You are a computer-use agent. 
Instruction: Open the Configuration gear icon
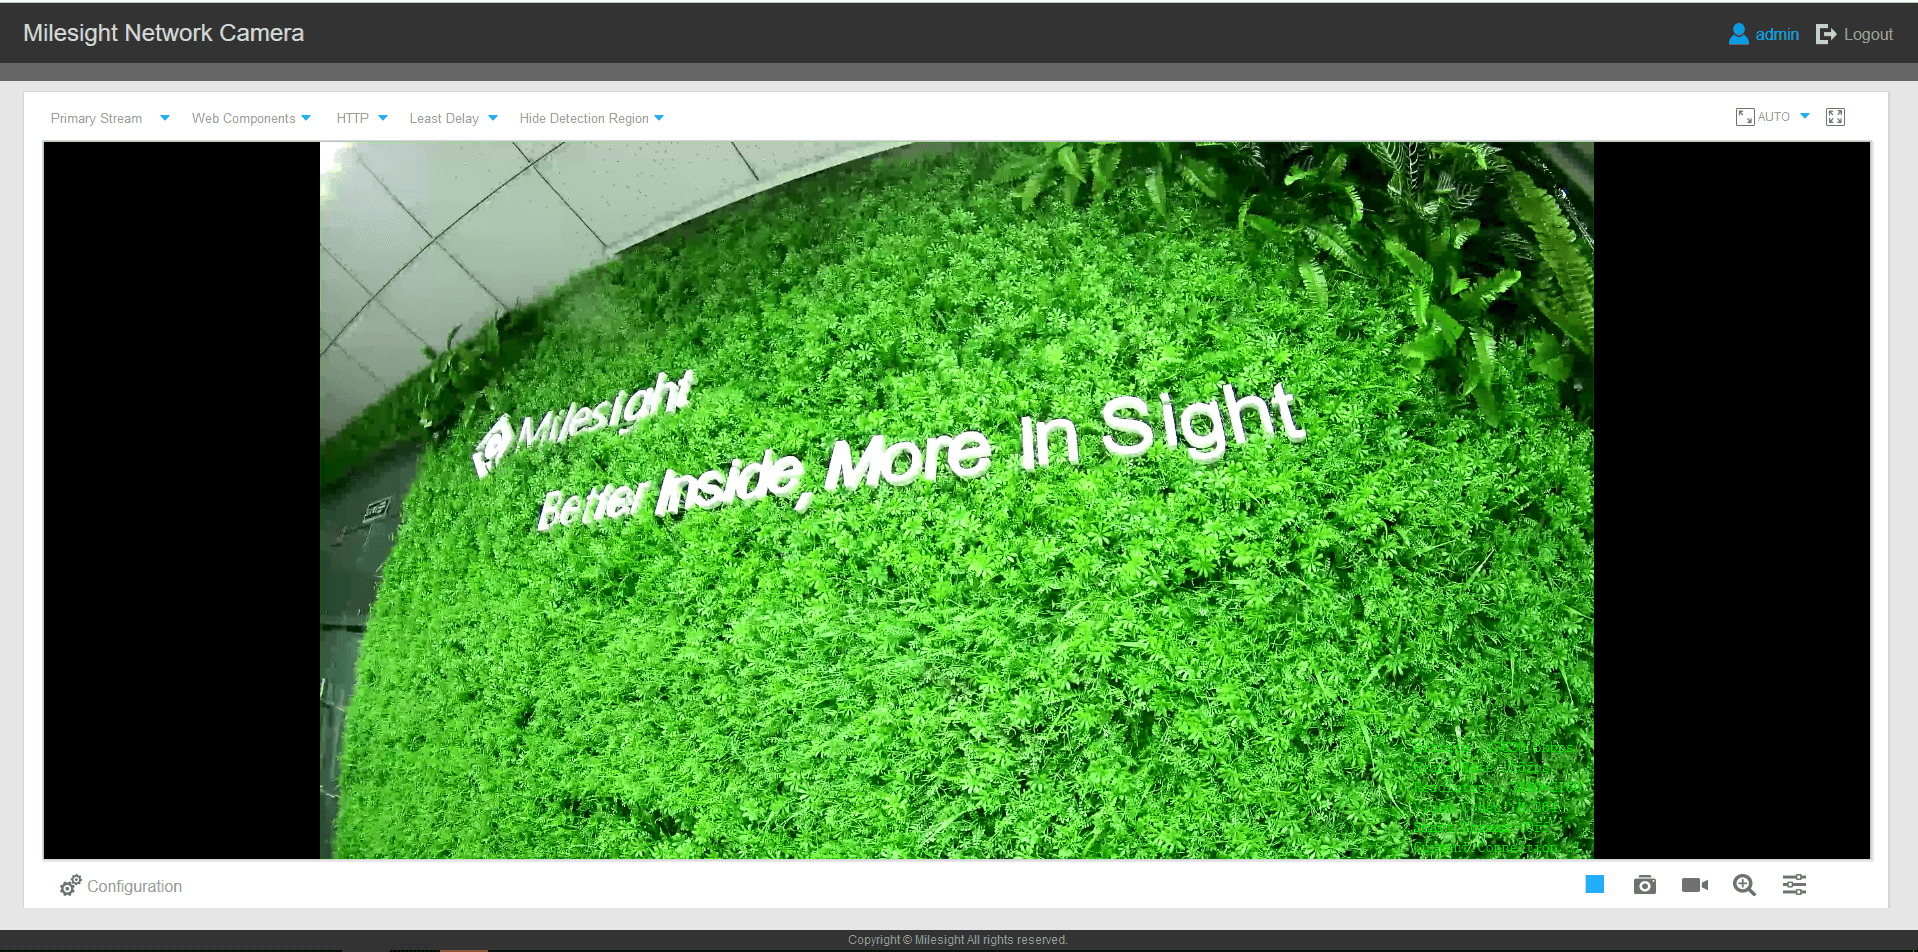70,886
